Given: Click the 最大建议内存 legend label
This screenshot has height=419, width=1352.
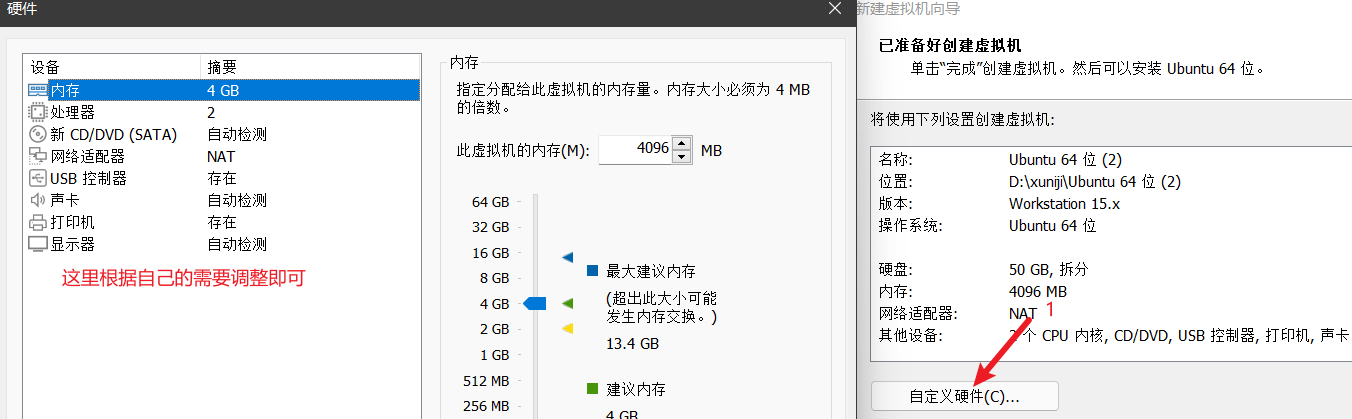Looking at the screenshot, I should [651, 271].
